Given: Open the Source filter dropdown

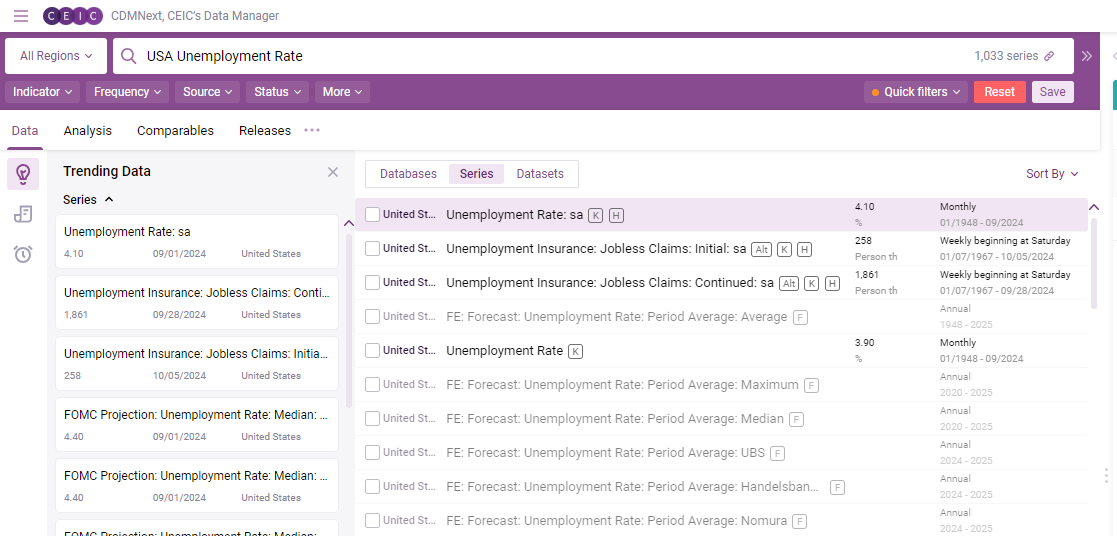Looking at the screenshot, I should click(x=208, y=92).
